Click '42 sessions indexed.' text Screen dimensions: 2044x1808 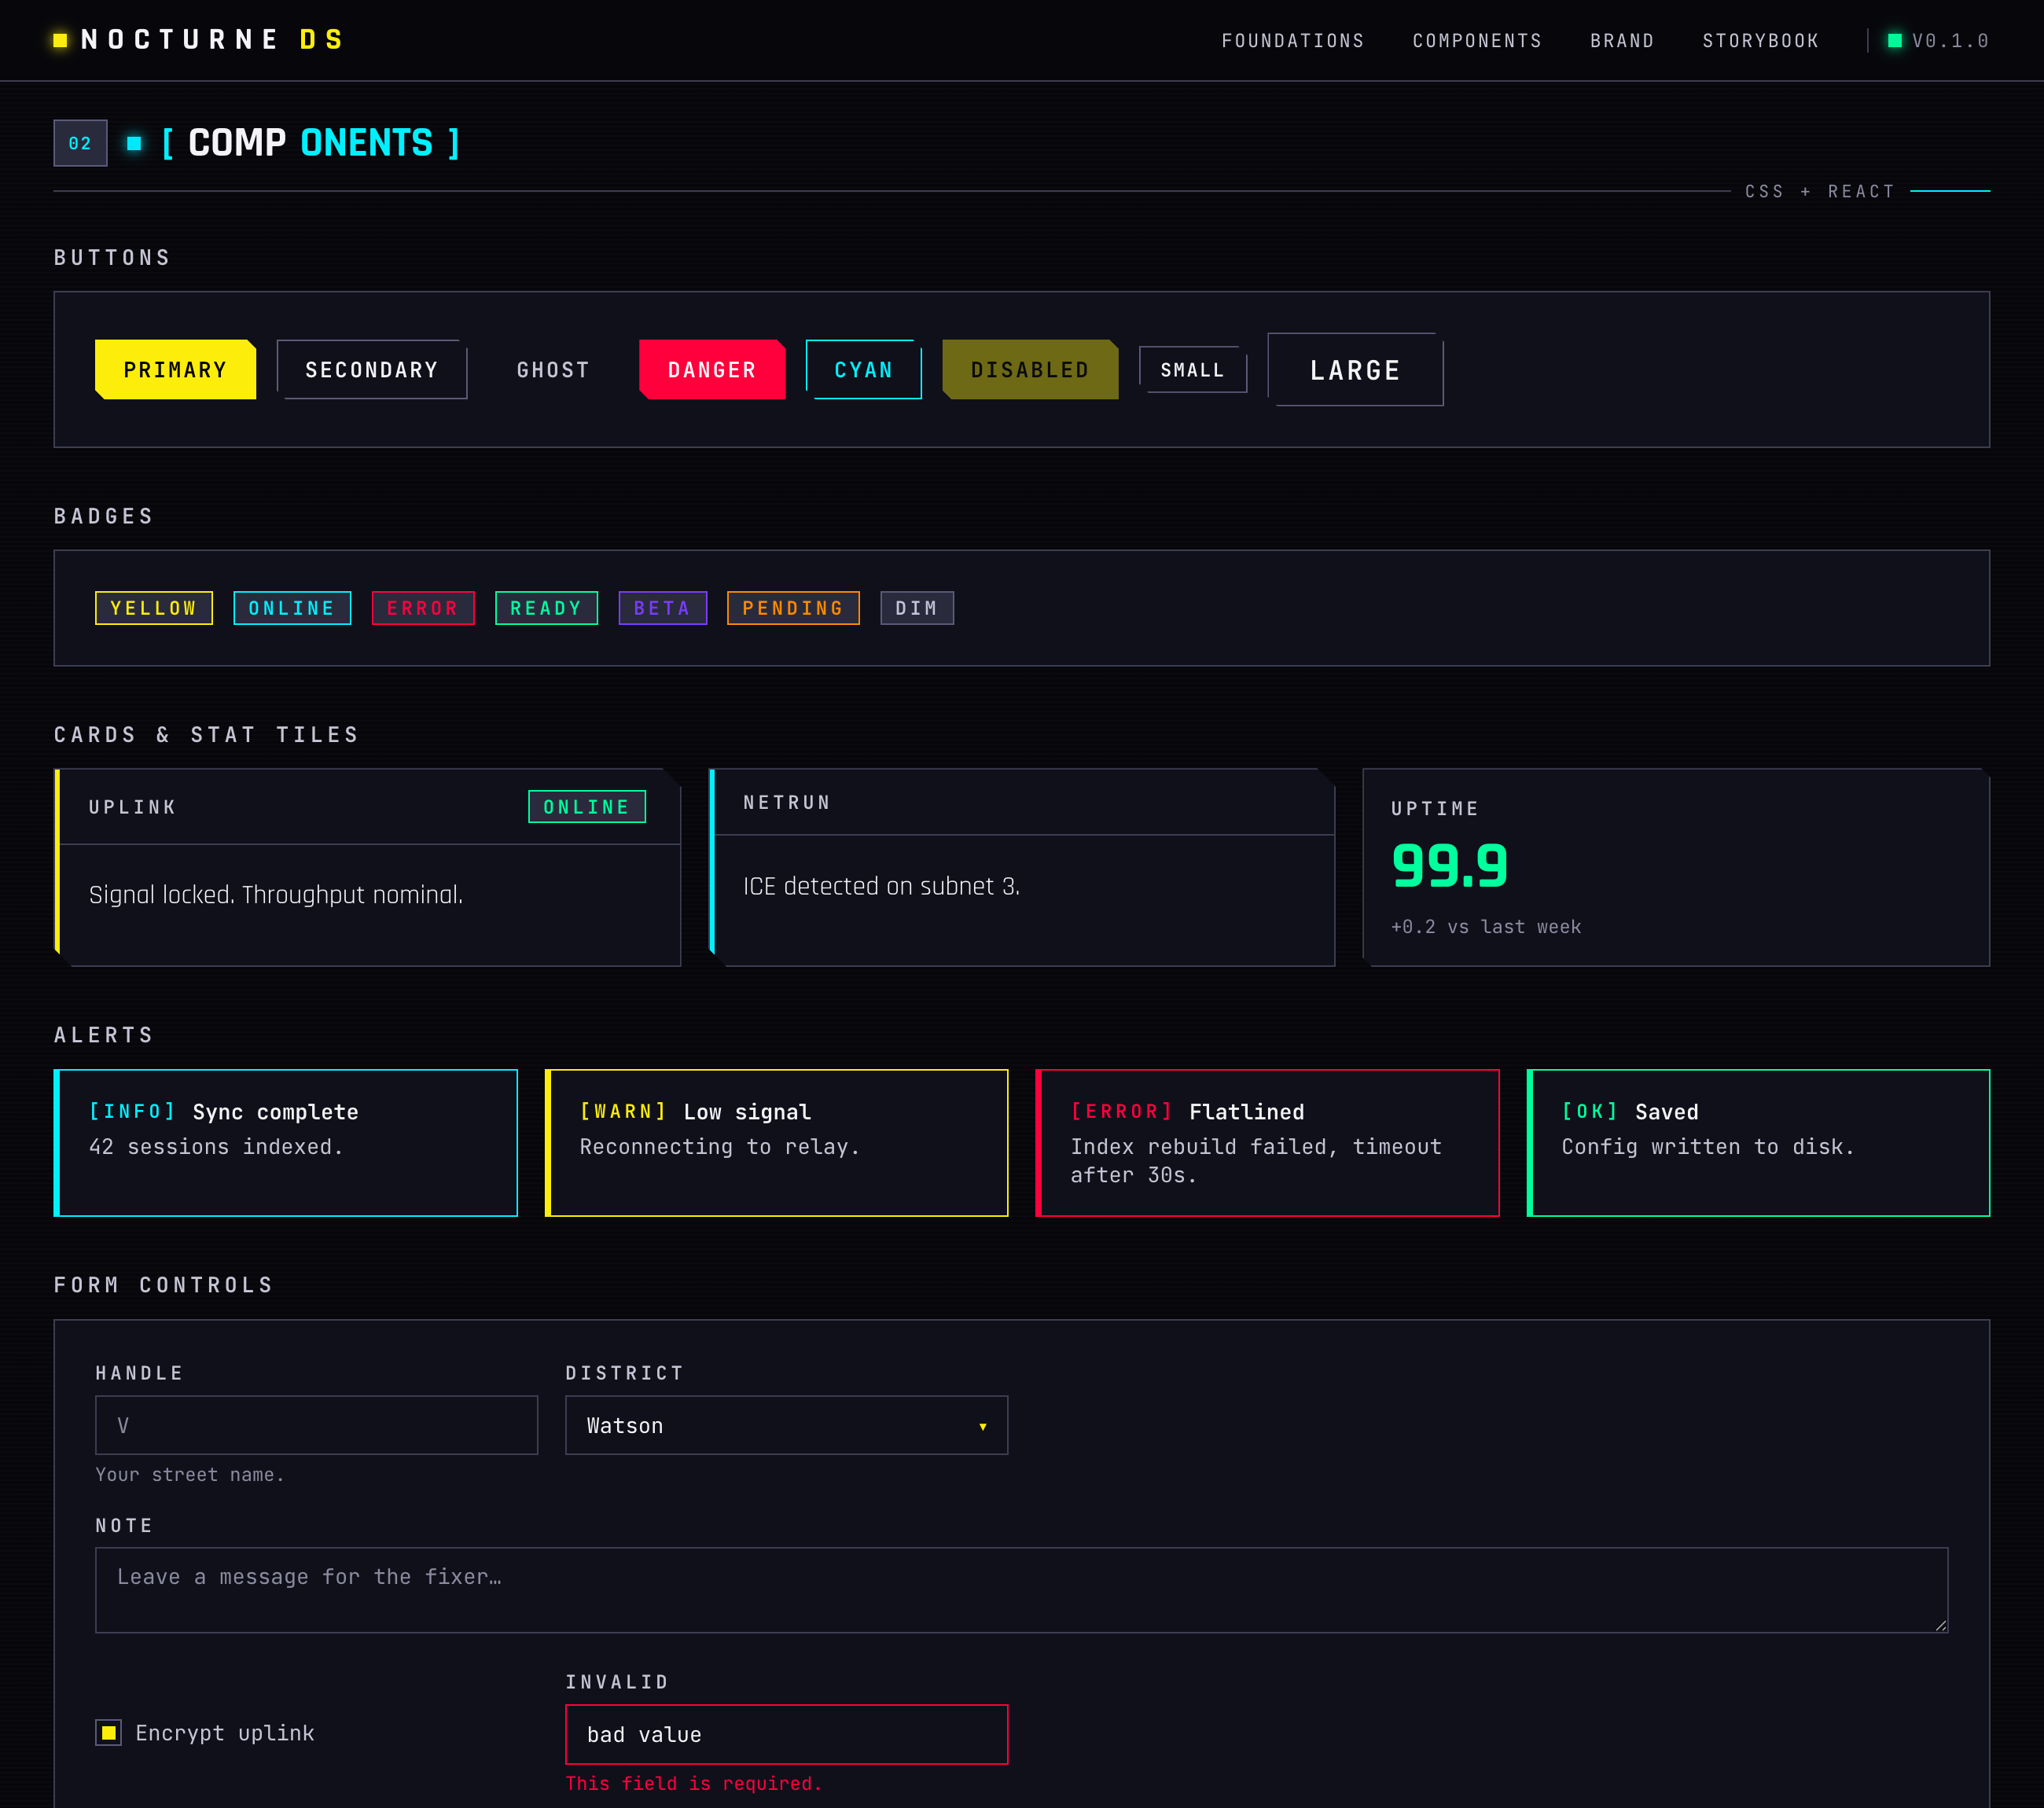216,1147
